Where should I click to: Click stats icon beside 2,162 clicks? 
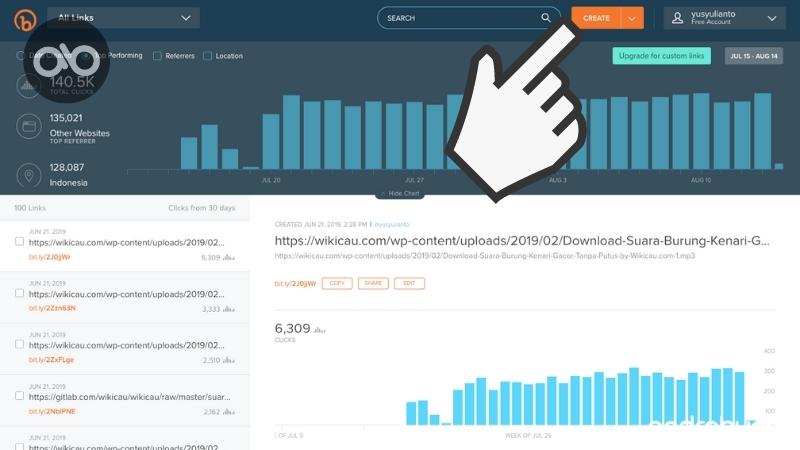[x=229, y=412]
